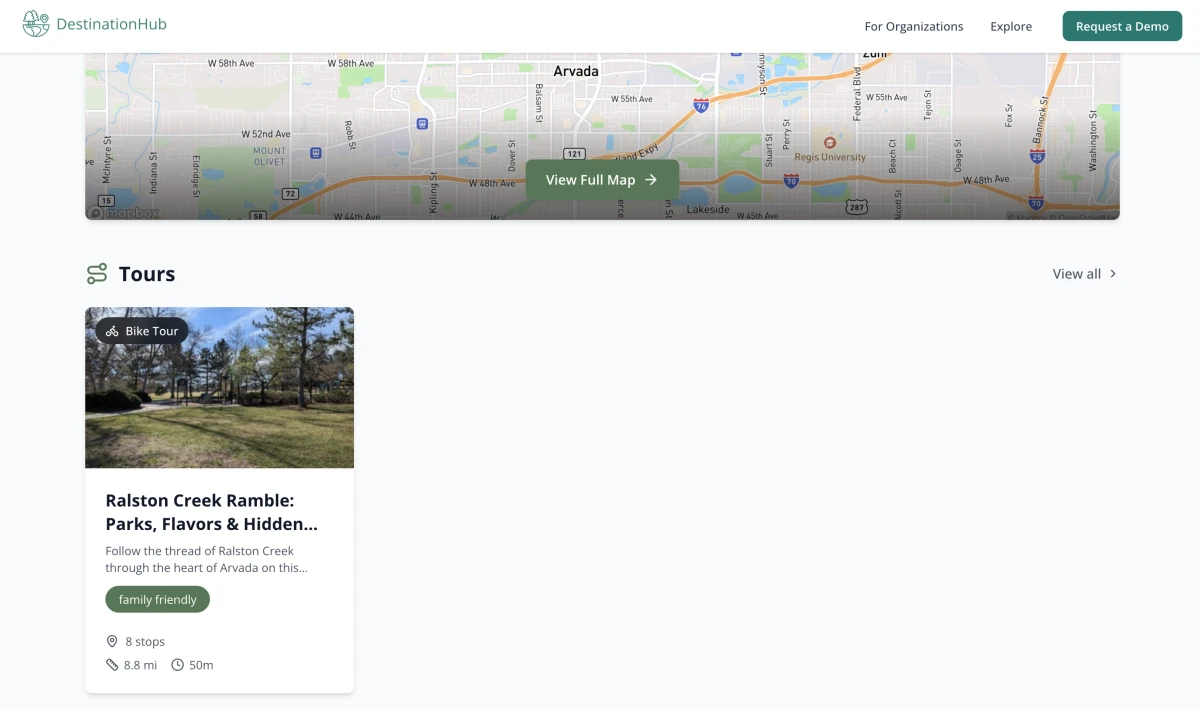Click the bicycle icon in Bike Tour badge

coord(113,331)
